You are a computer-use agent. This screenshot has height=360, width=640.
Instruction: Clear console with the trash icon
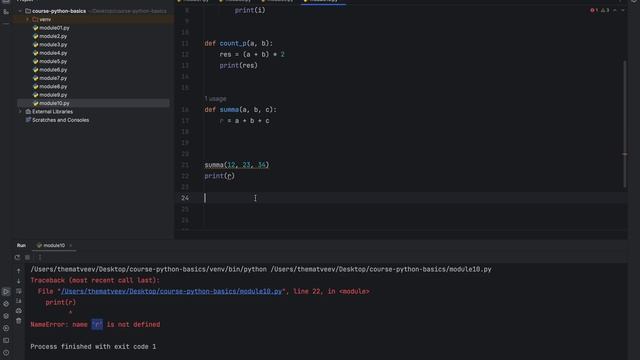click(19, 321)
